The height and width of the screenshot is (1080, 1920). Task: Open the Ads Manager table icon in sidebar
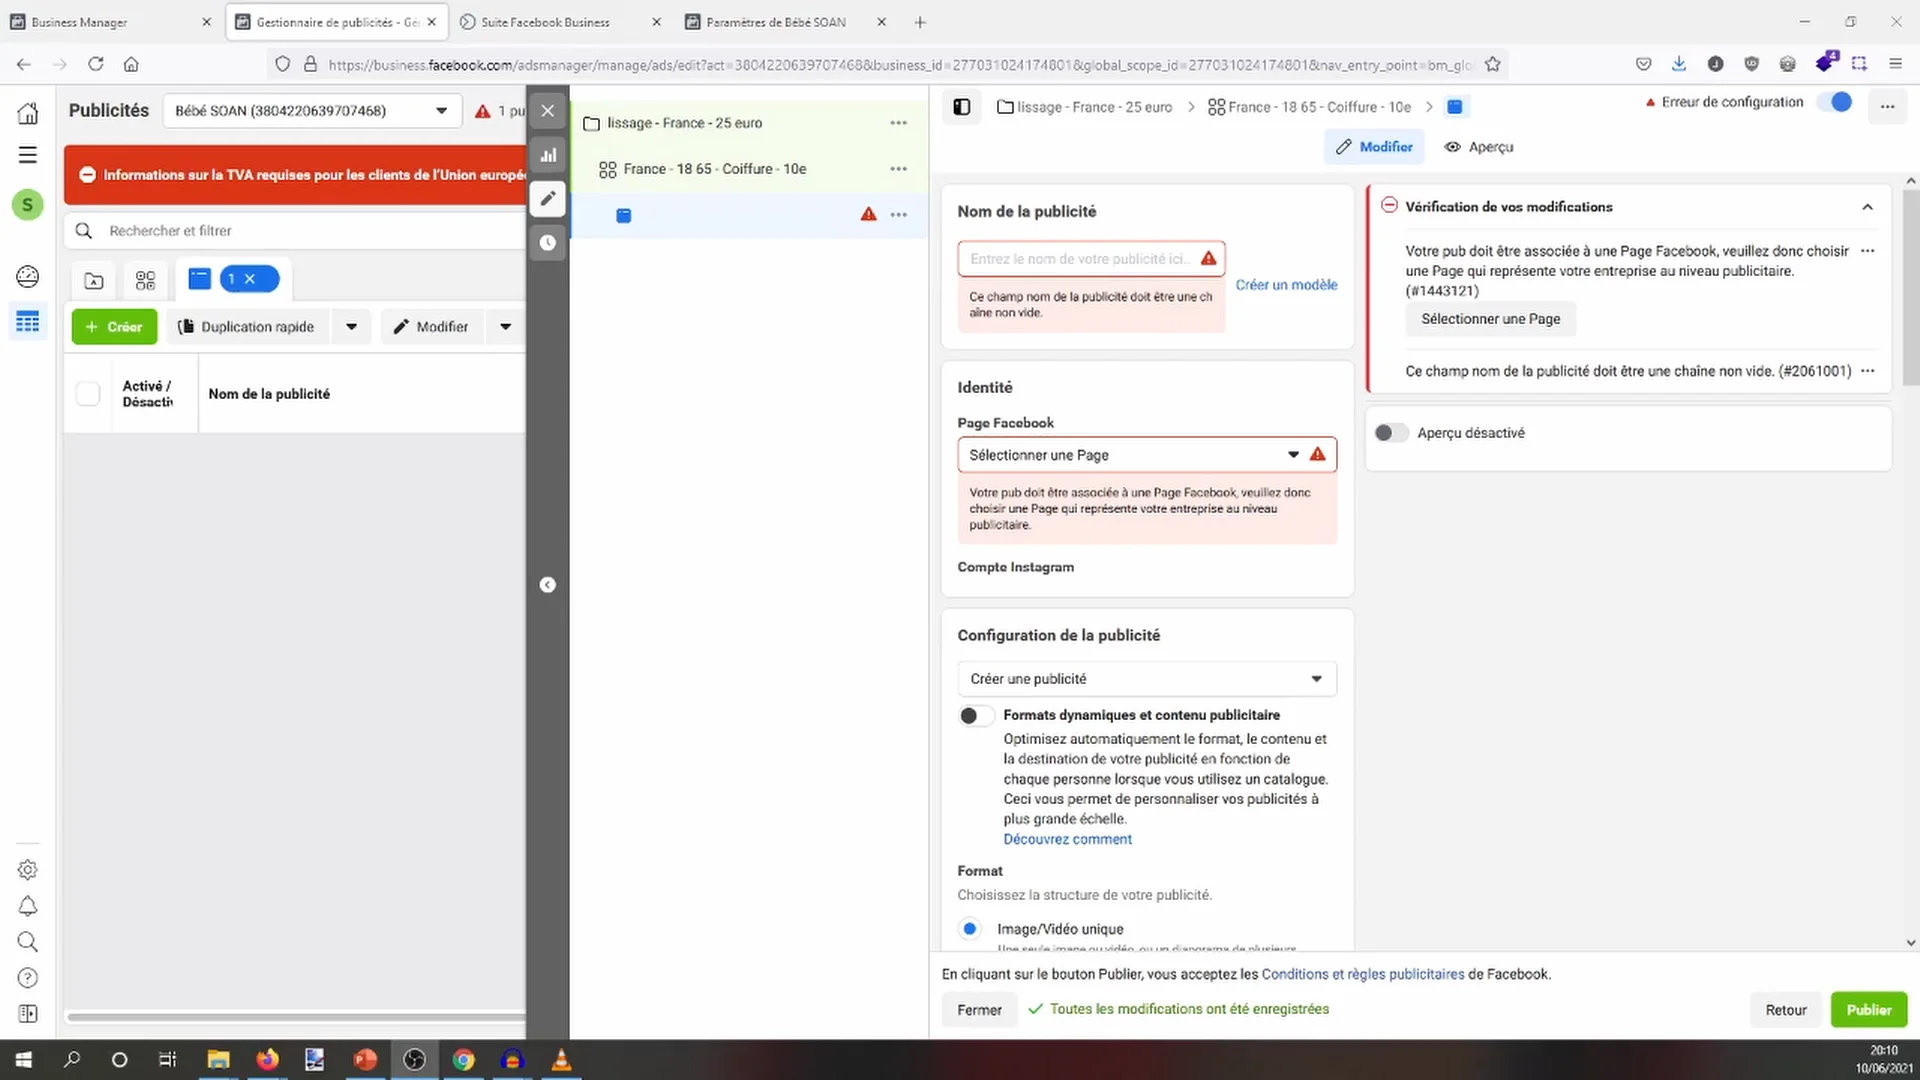28,322
